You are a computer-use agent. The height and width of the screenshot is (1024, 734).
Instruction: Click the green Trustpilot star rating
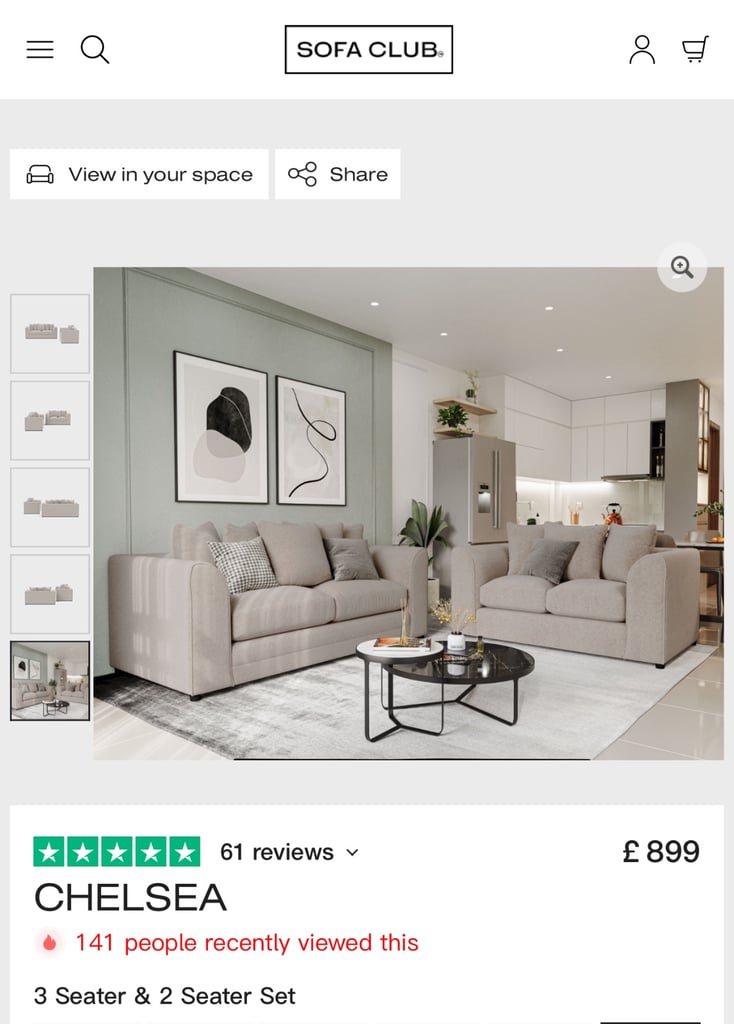pyautogui.click(x=117, y=852)
